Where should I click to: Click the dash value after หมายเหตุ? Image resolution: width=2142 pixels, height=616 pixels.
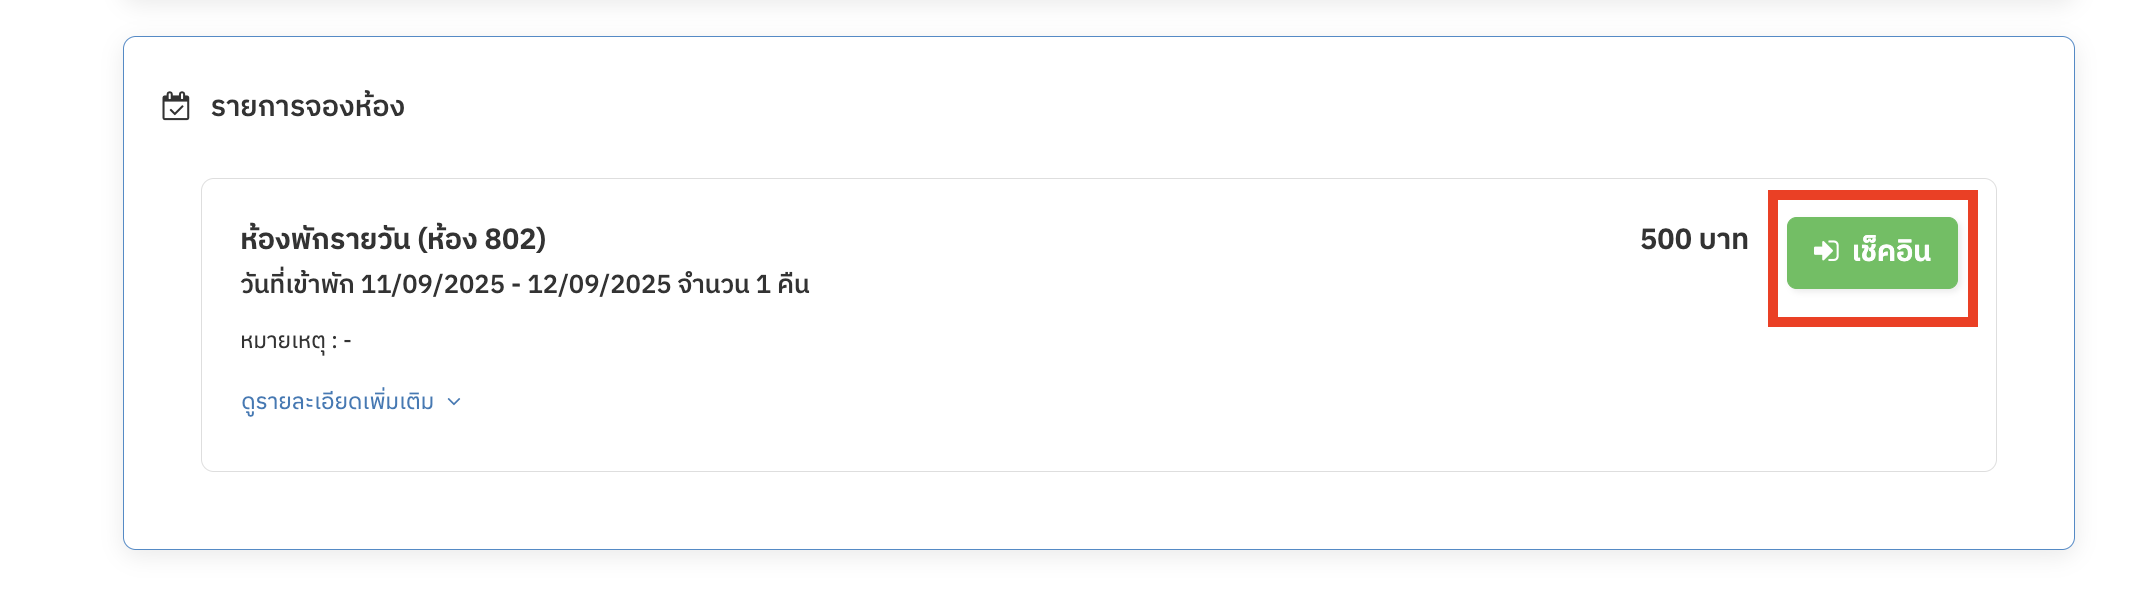pyautogui.click(x=347, y=341)
